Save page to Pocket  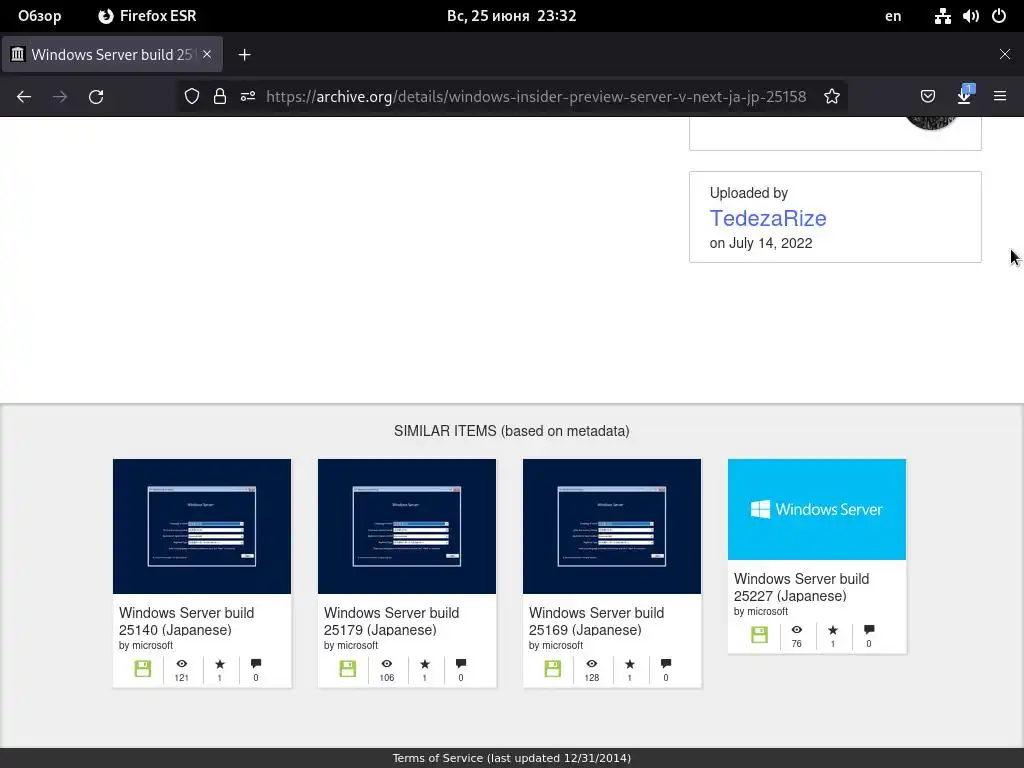point(927,97)
